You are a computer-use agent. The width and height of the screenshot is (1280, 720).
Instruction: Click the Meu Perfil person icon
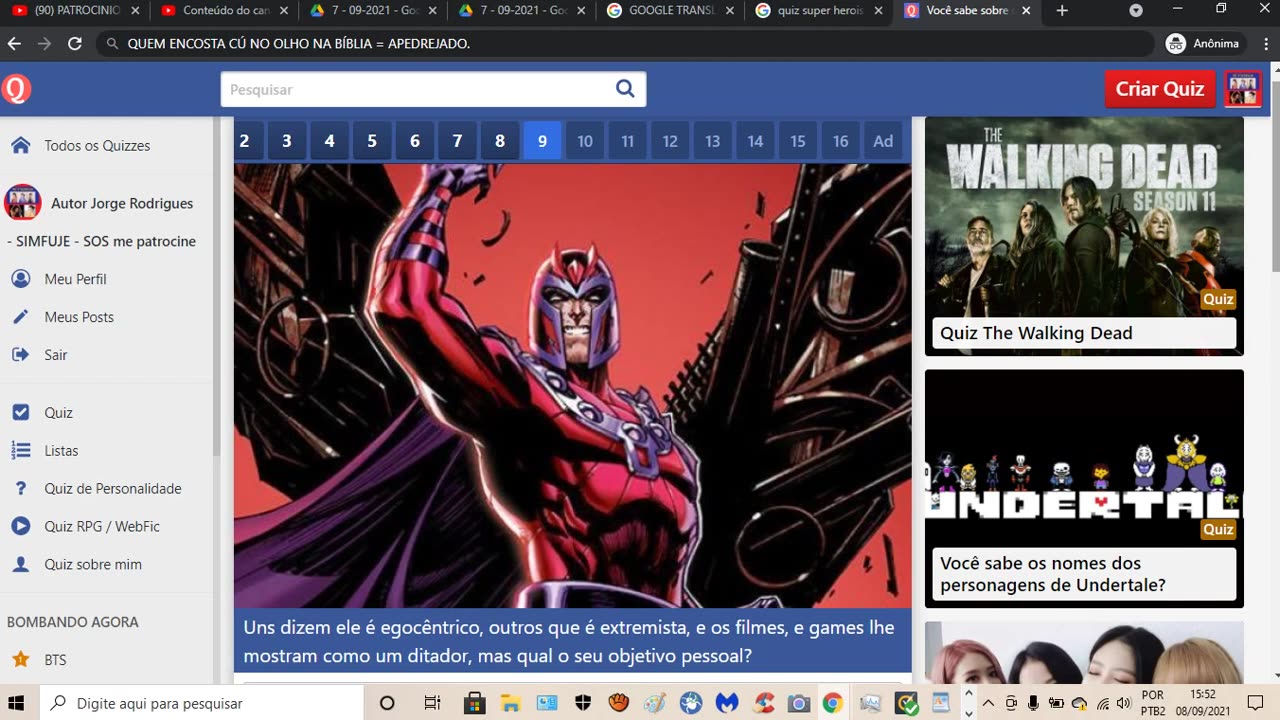(20, 279)
